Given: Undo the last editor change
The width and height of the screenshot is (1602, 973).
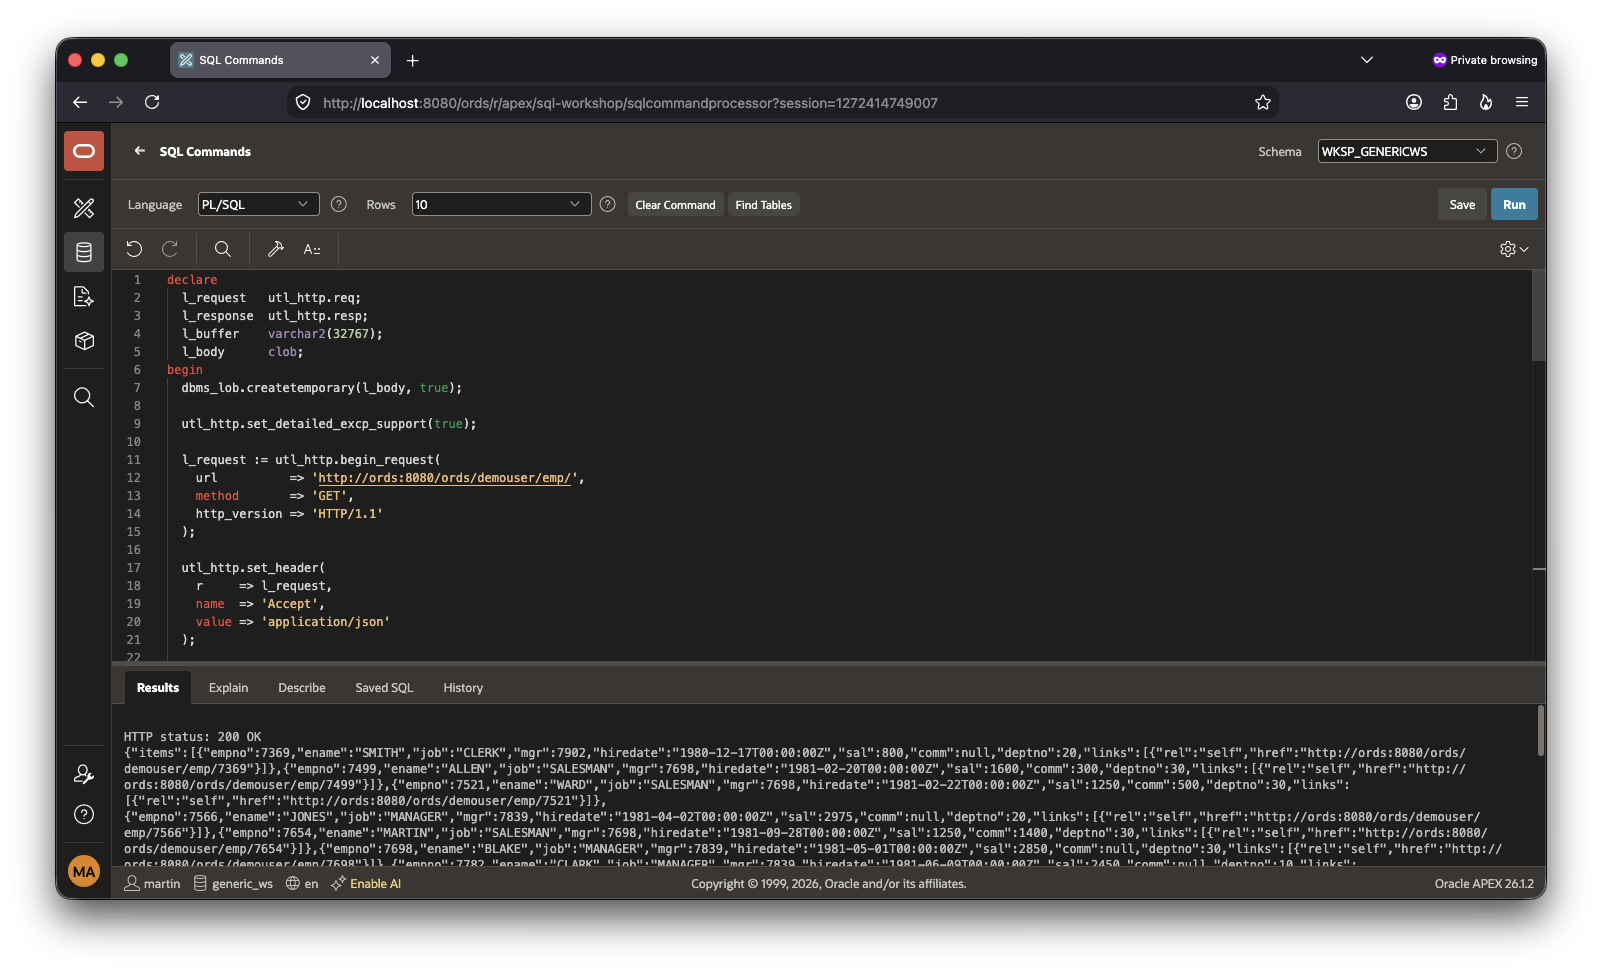Looking at the screenshot, I should (x=134, y=249).
